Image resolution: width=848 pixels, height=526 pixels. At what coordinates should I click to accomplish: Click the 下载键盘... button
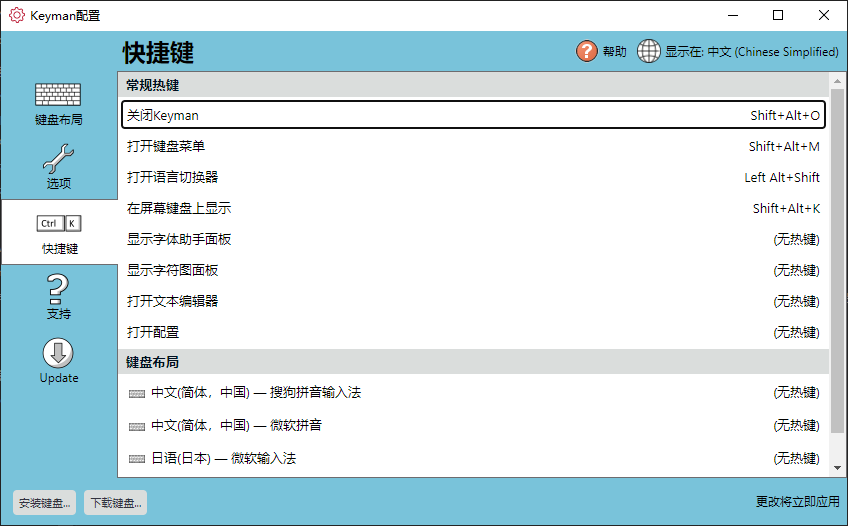(x=116, y=503)
